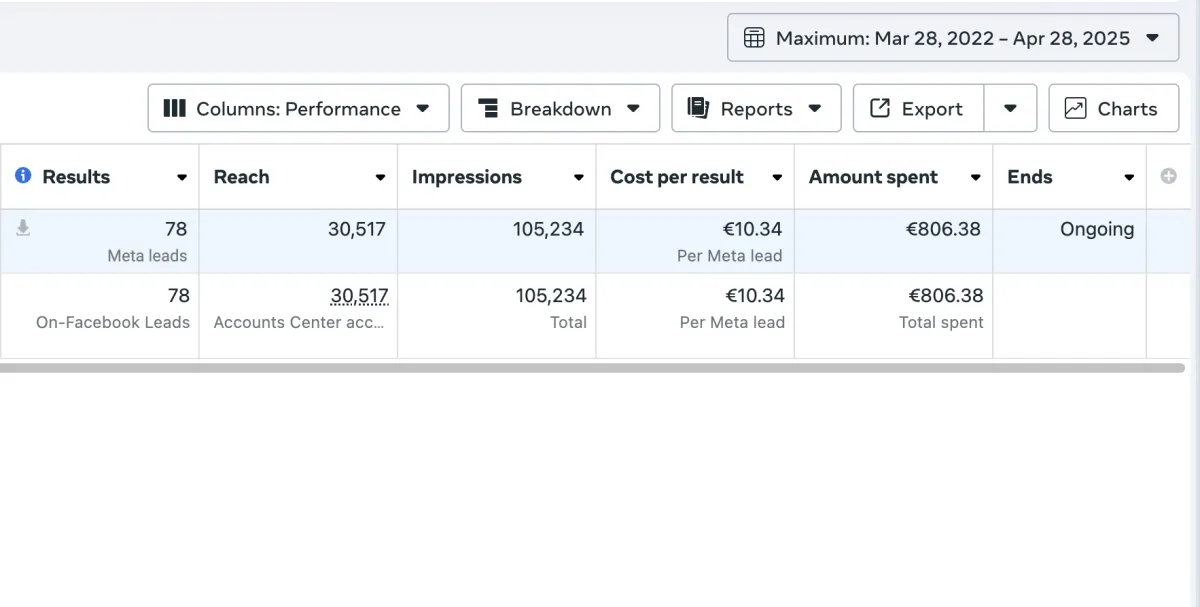This screenshot has height=607, width=1200.
Task: Click the Reports icon
Action: (698, 108)
